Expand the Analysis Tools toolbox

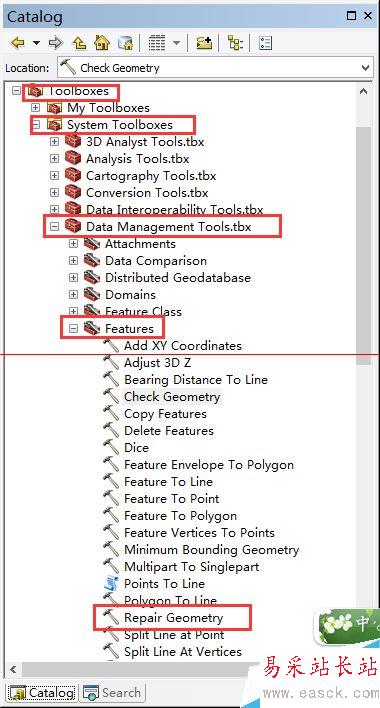(55, 159)
